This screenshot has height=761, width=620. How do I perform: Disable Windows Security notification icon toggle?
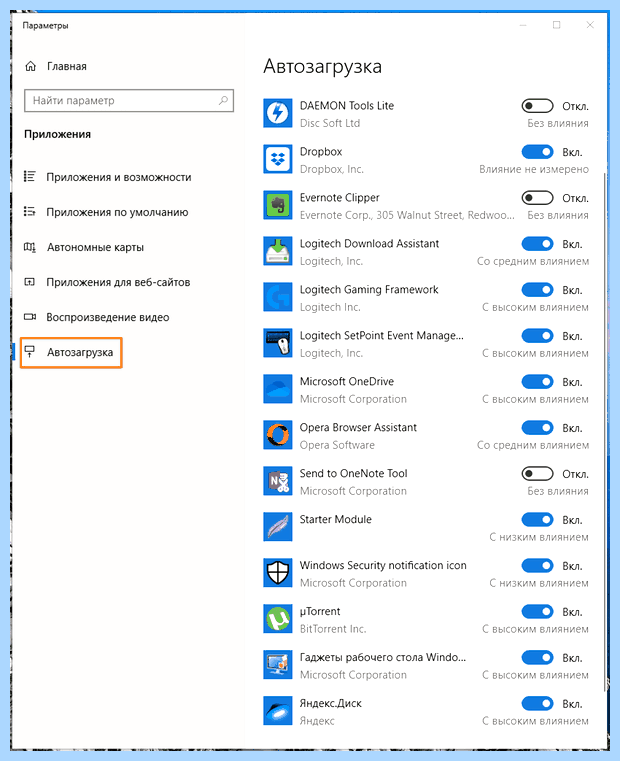coord(537,566)
